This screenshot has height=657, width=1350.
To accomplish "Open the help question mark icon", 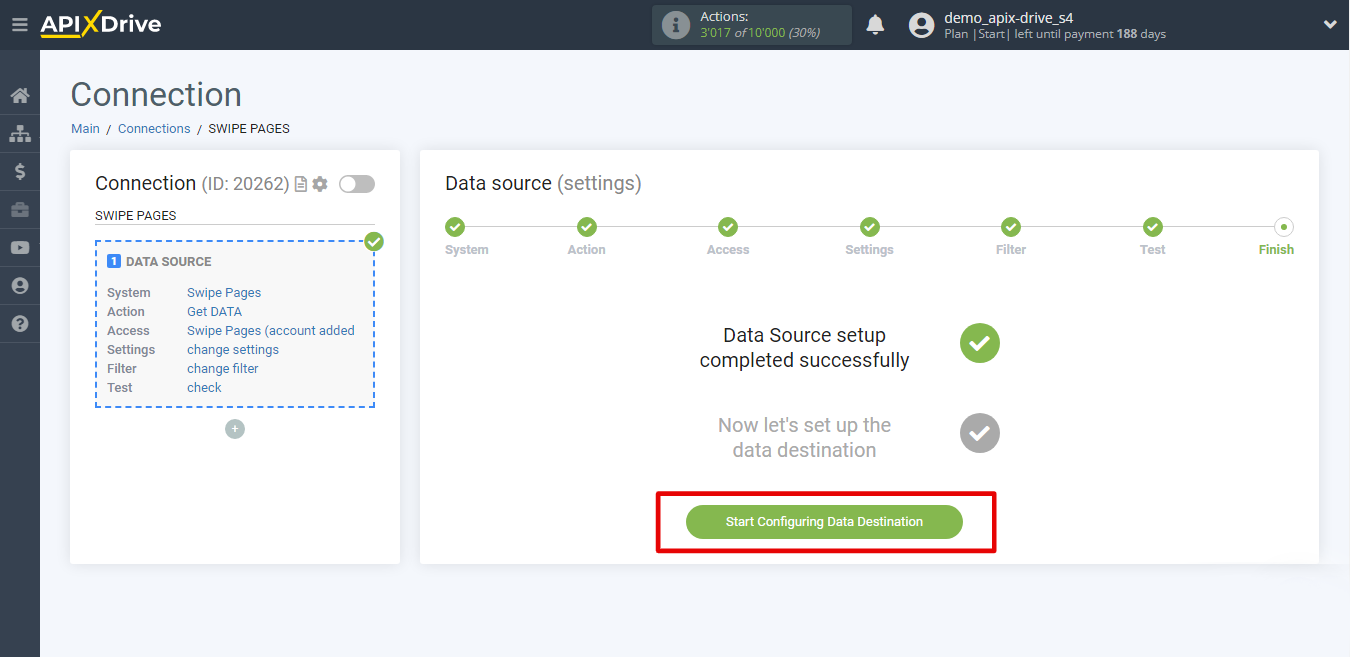I will (20, 324).
